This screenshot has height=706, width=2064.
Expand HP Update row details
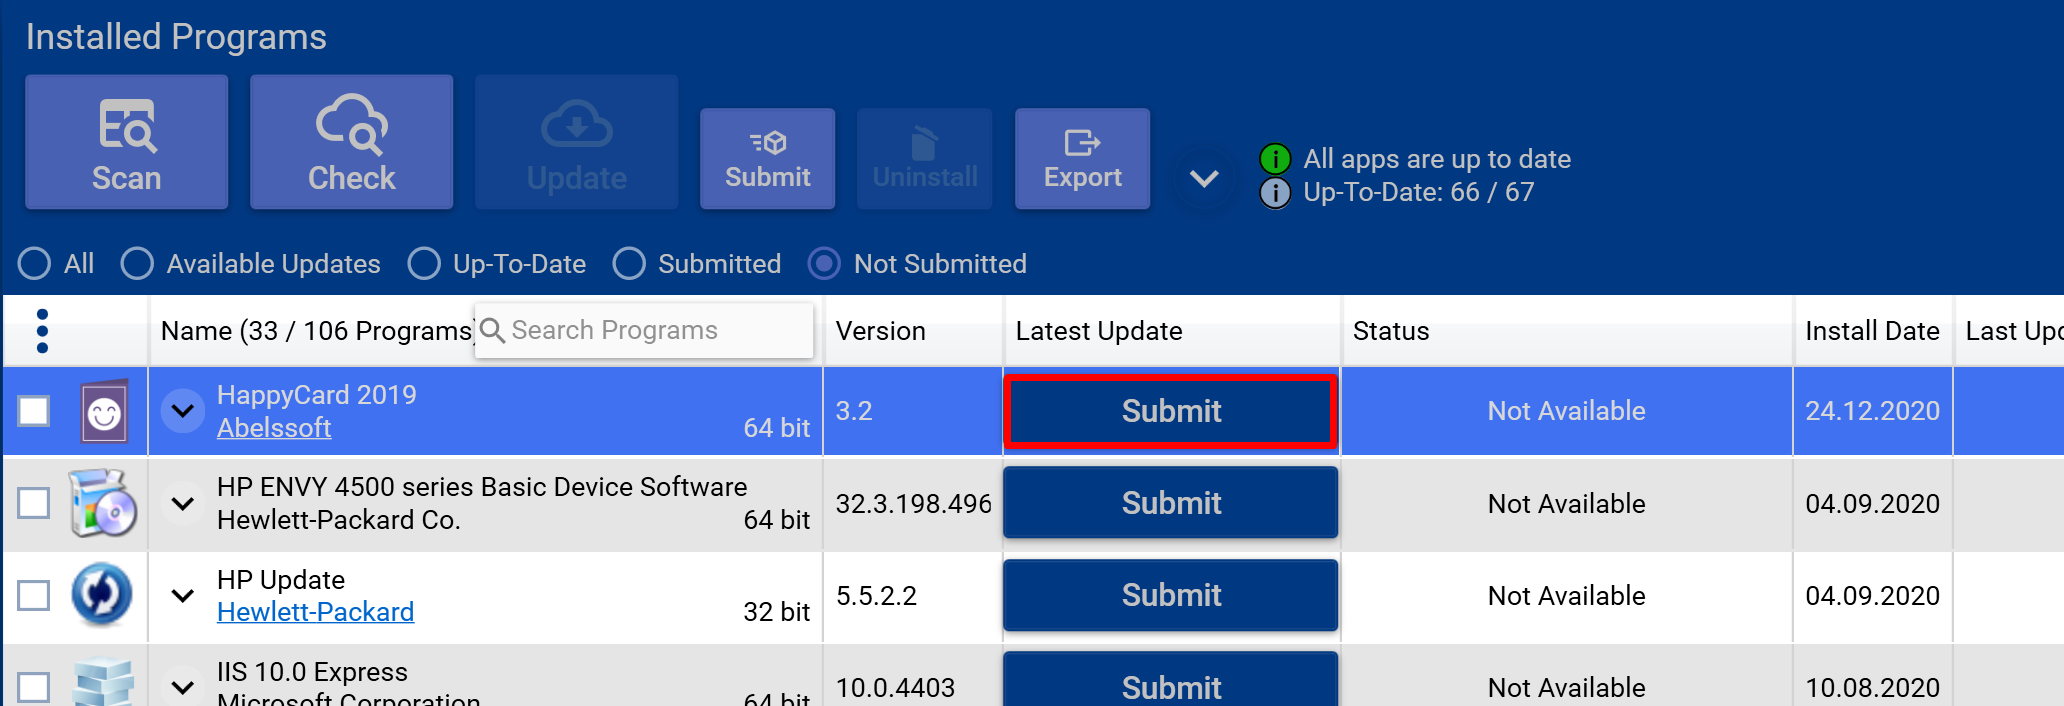183,595
